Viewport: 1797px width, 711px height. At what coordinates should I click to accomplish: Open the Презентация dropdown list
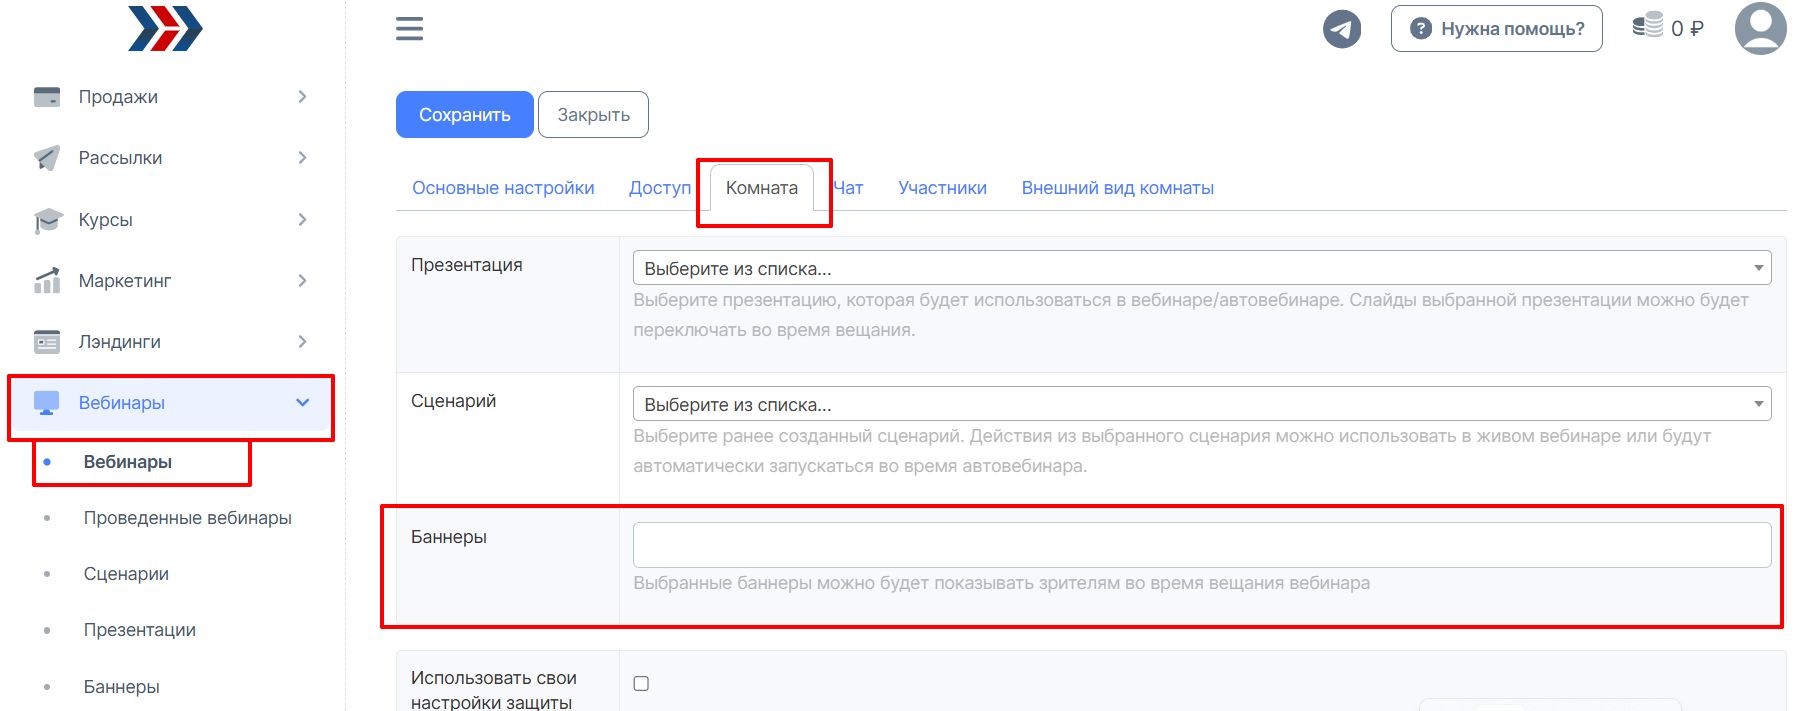point(1201,268)
